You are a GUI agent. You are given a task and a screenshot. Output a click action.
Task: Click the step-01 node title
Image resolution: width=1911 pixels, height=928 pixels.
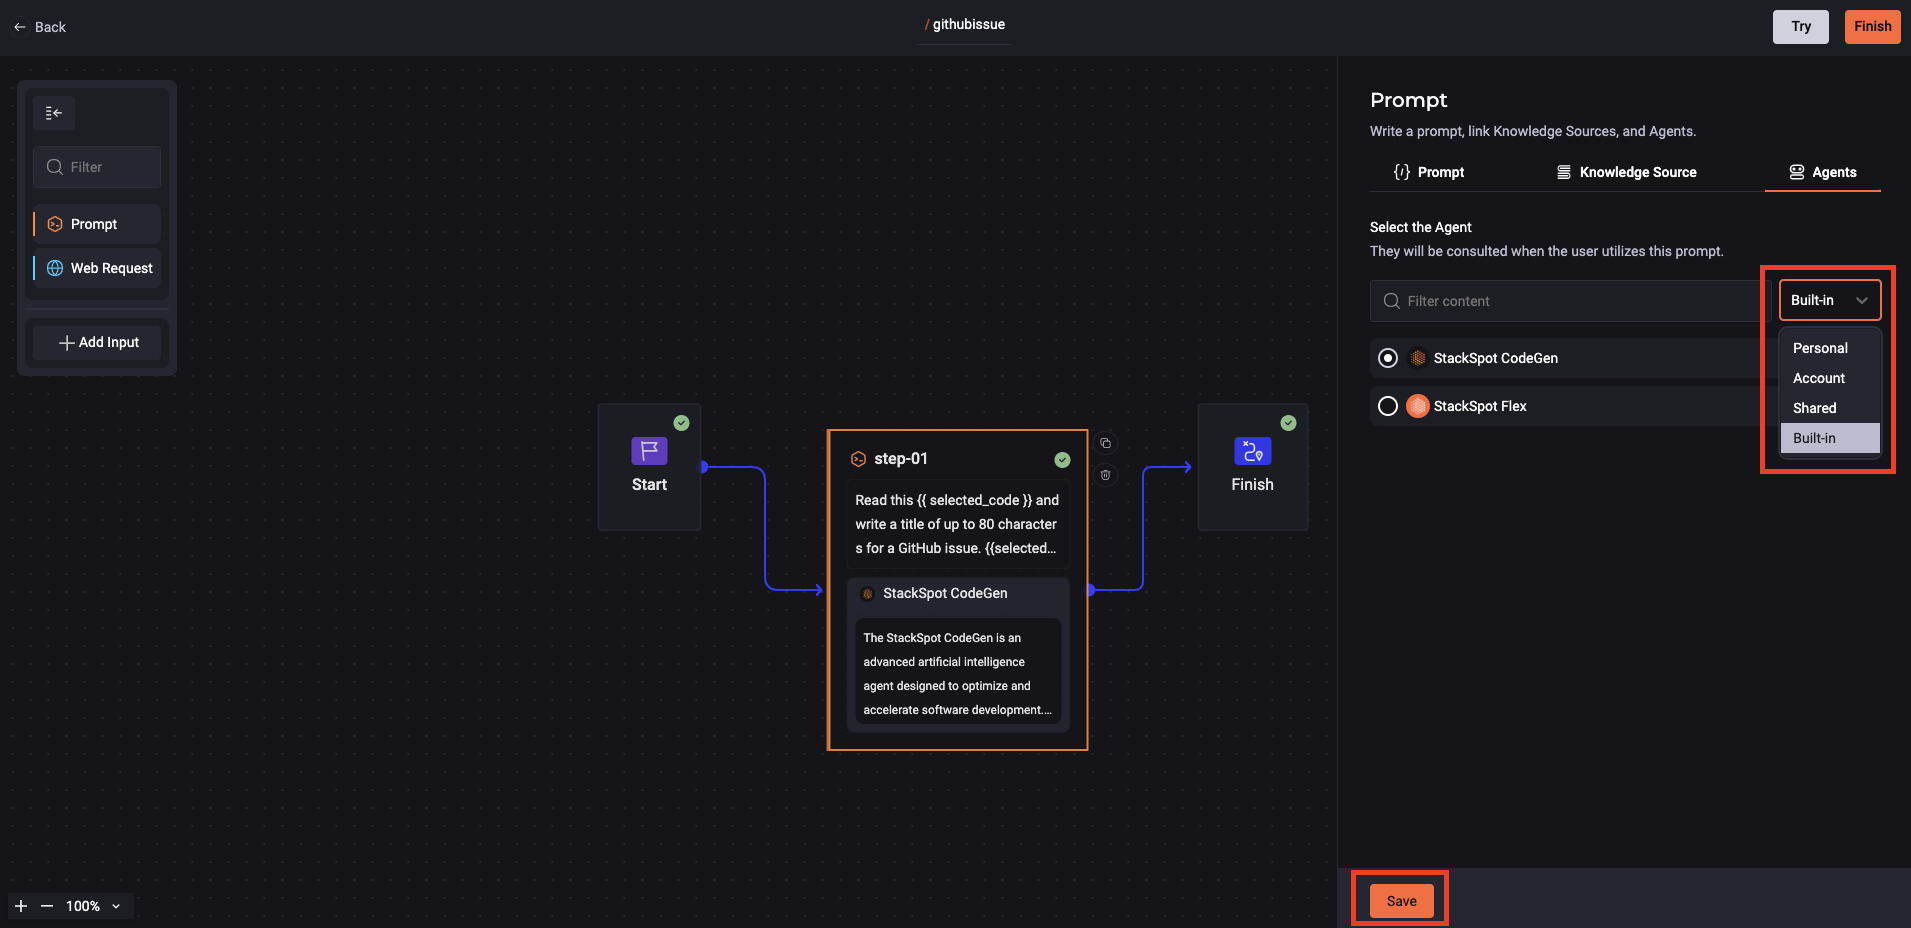coord(901,459)
